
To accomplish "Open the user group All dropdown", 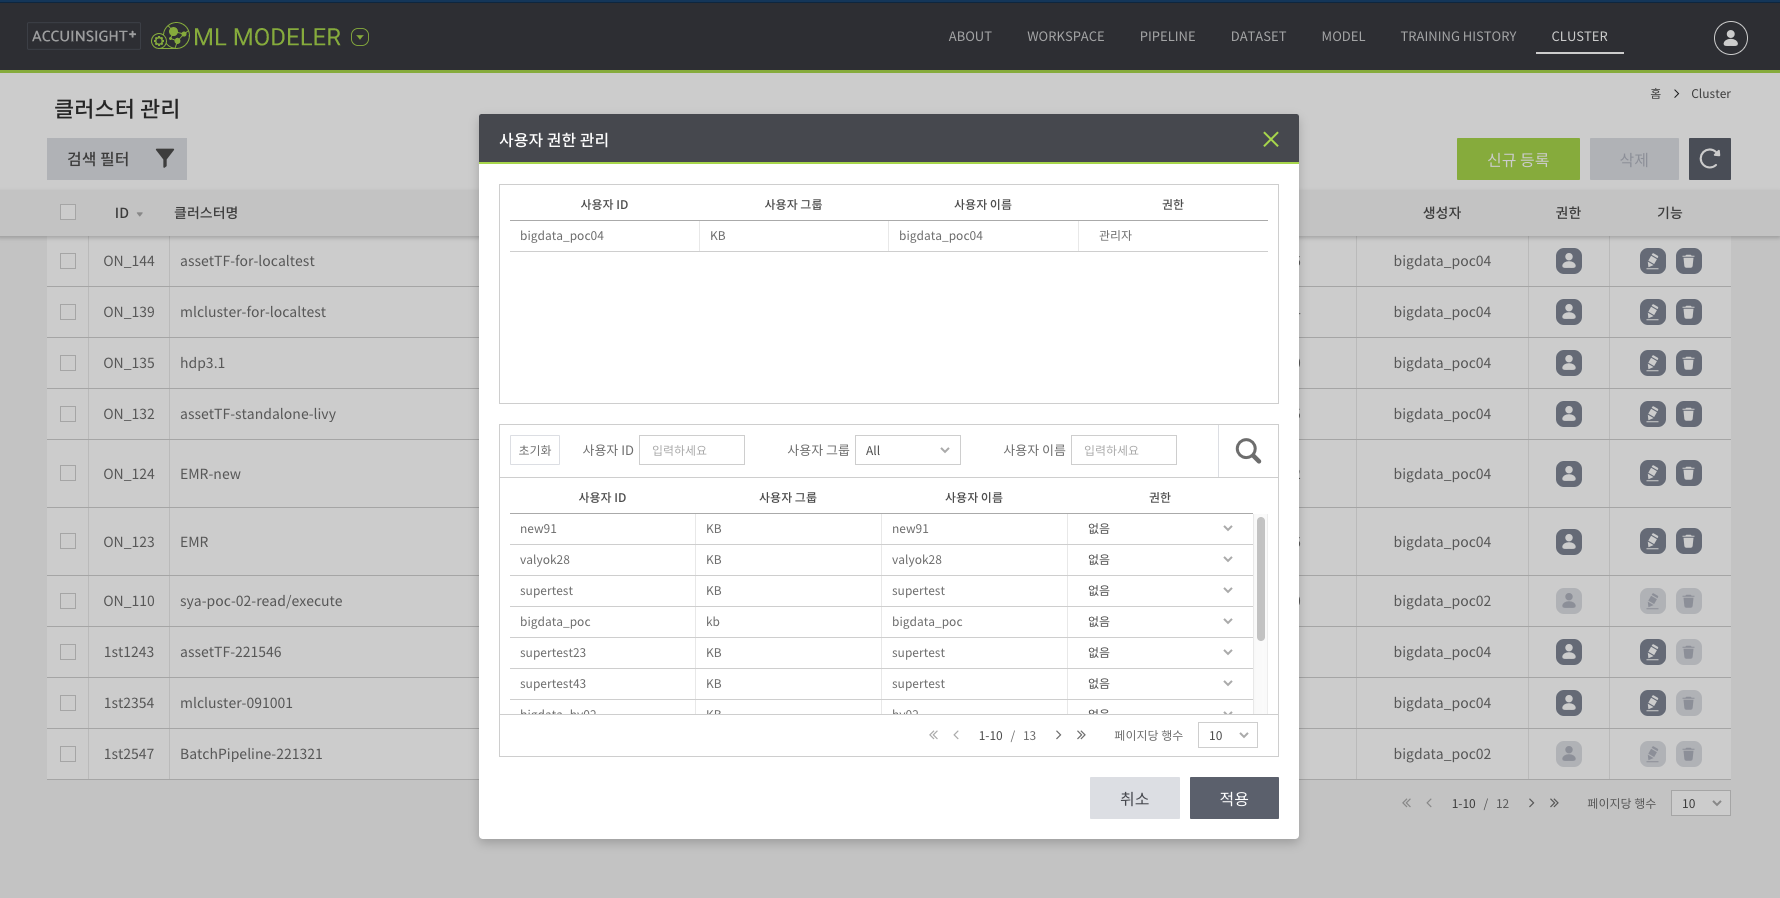I will [x=908, y=450].
